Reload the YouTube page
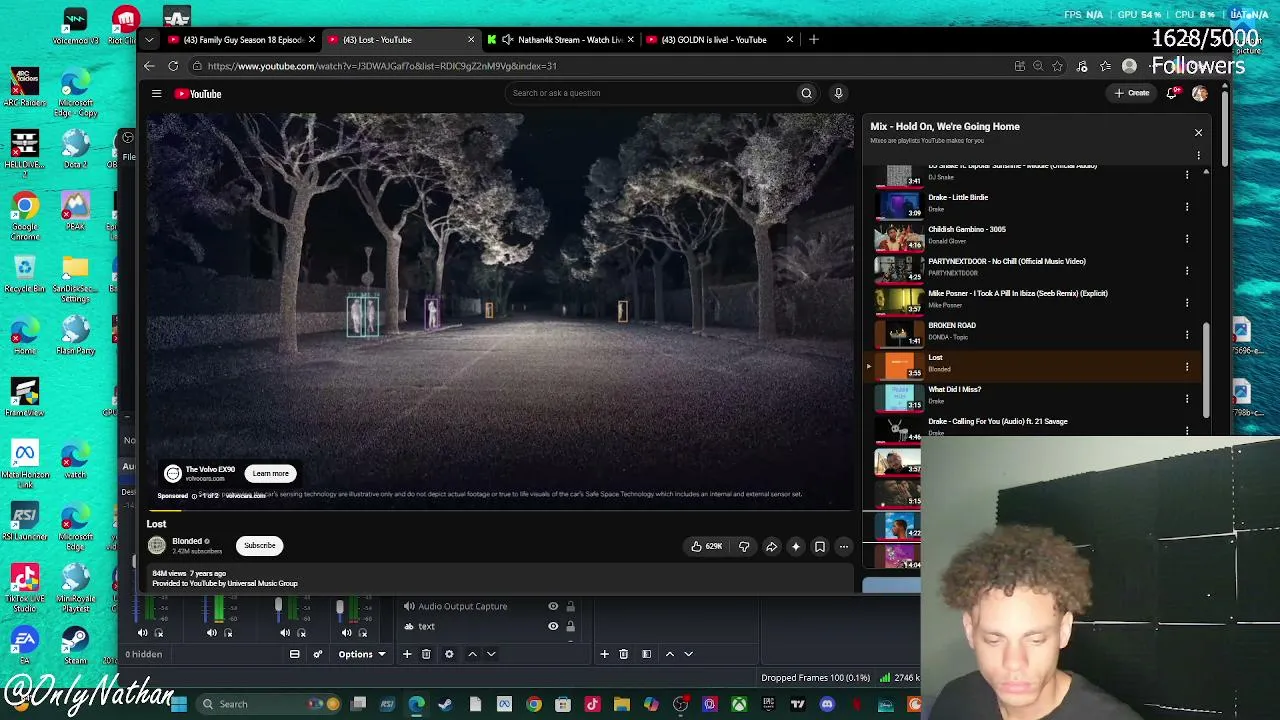The image size is (1280, 720). pos(173,66)
